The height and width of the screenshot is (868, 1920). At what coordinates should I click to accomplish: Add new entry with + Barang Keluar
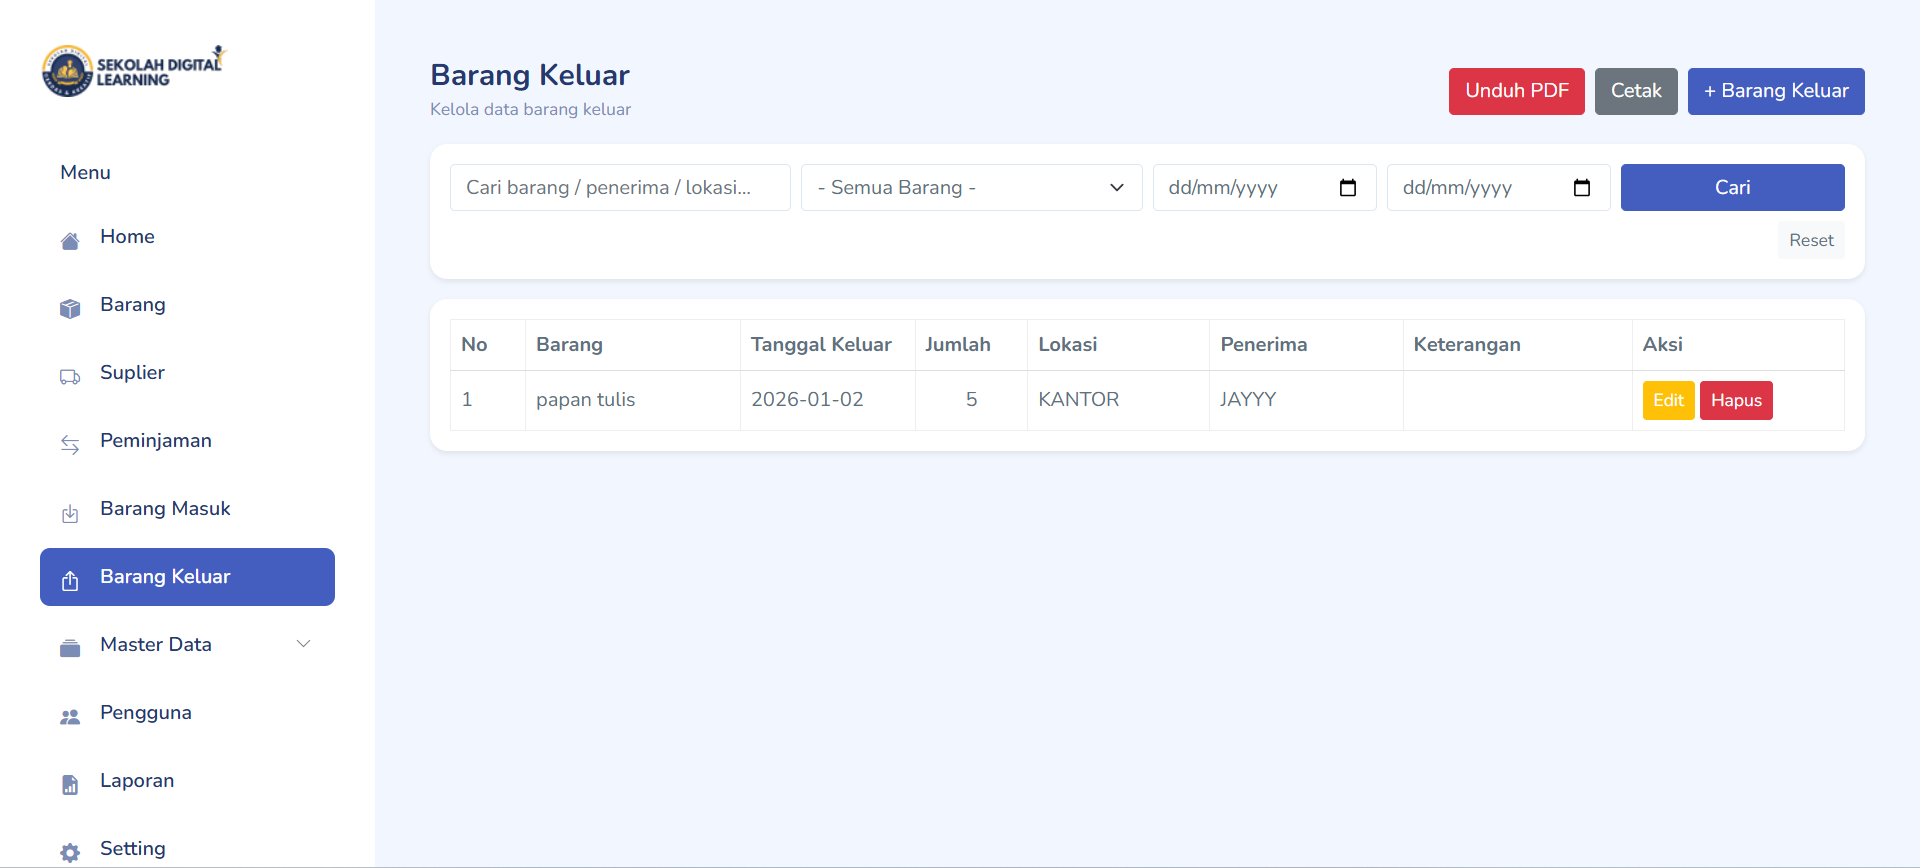1775,91
